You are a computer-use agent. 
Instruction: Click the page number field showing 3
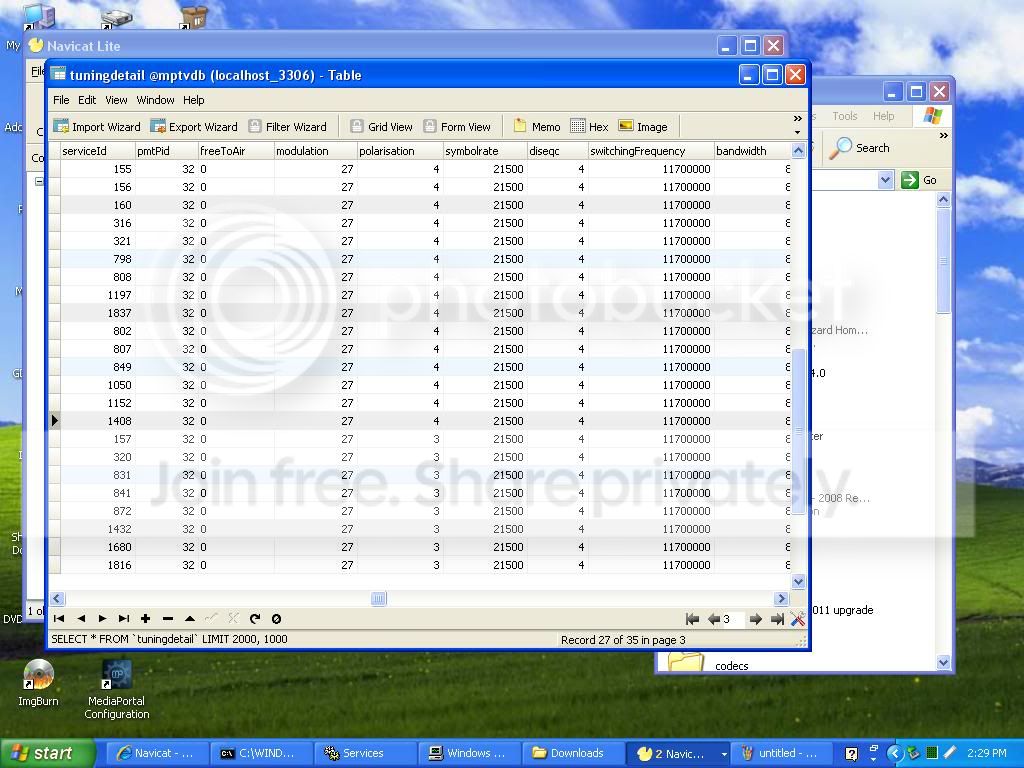pos(733,619)
